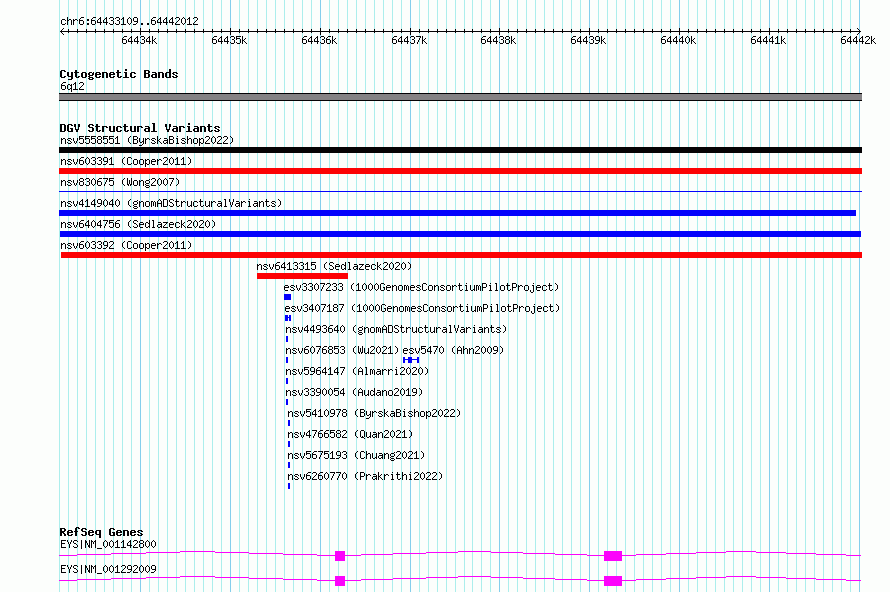Image resolution: width=890 pixels, height=592 pixels.
Task: Open nsv6260770 (Prakrithi2022) variant label
Action: (365, 476)
